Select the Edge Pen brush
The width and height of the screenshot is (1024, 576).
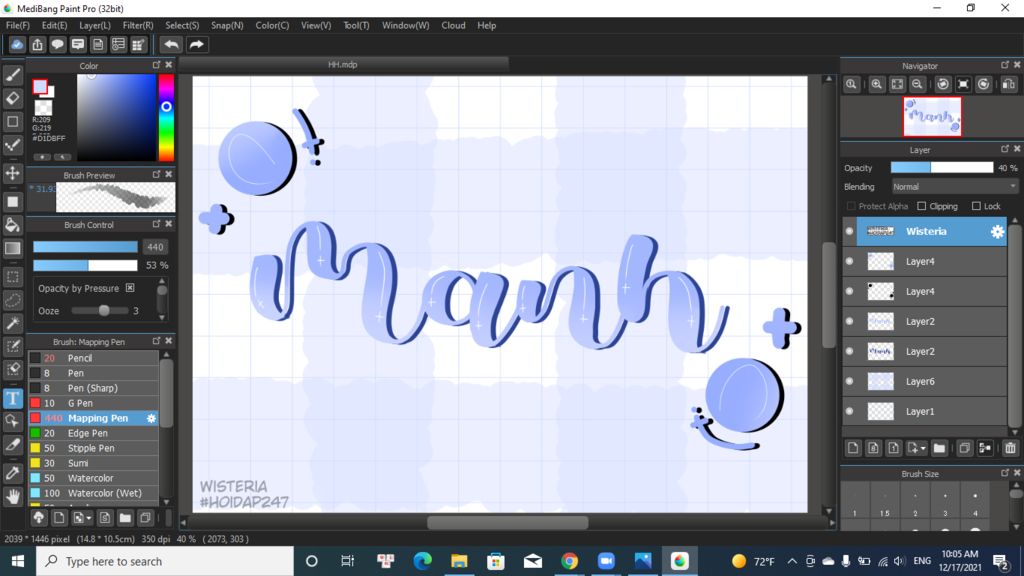pyautogui.click(x=93, y=433)
